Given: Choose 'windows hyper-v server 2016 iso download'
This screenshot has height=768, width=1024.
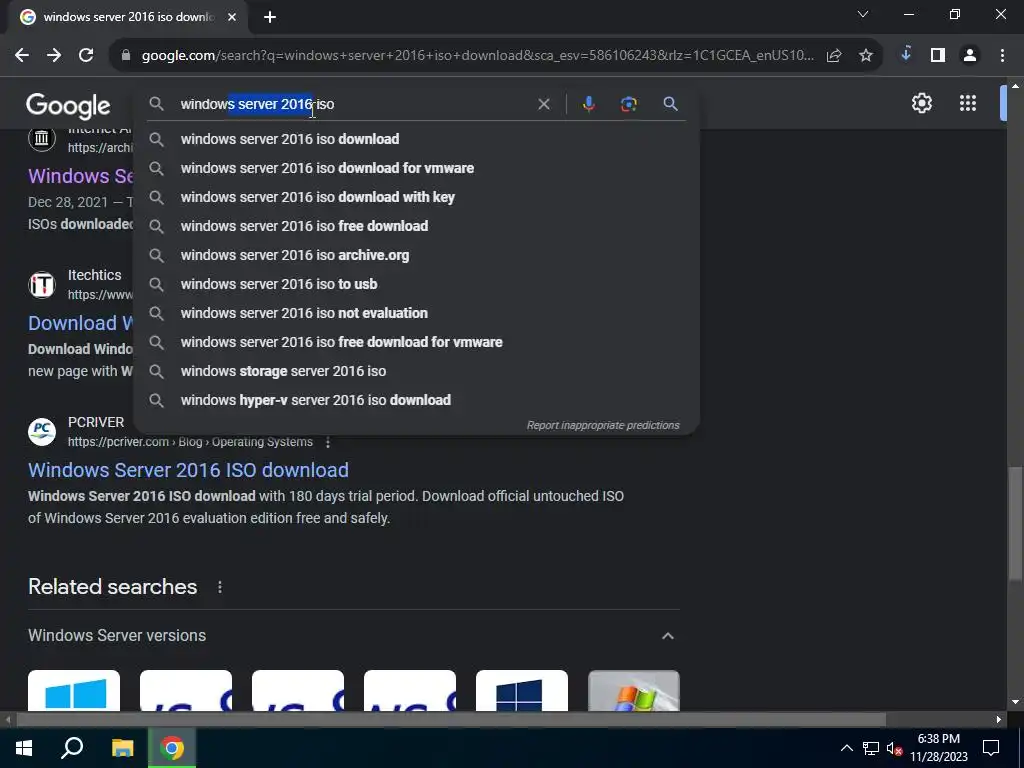Looking at the screenshot, I should [416, 400].
